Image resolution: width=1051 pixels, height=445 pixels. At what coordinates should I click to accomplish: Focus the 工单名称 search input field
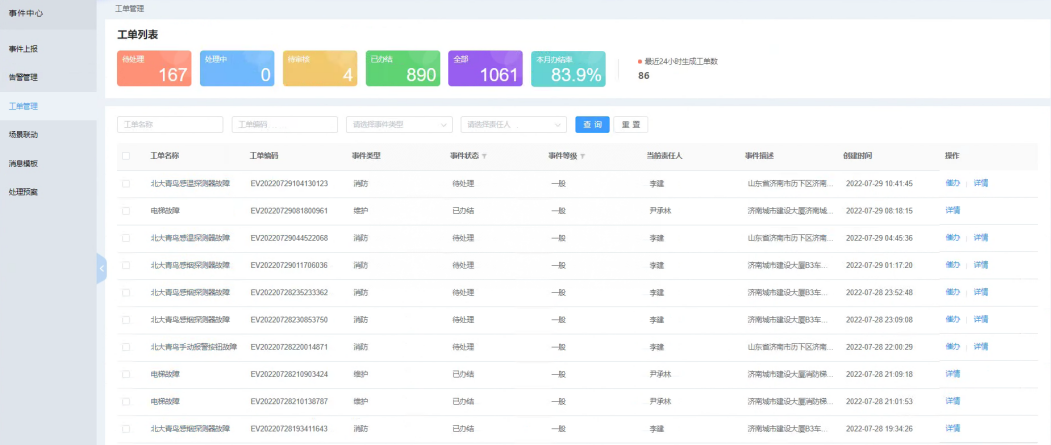pyautogui.click(x=170, y=125)
